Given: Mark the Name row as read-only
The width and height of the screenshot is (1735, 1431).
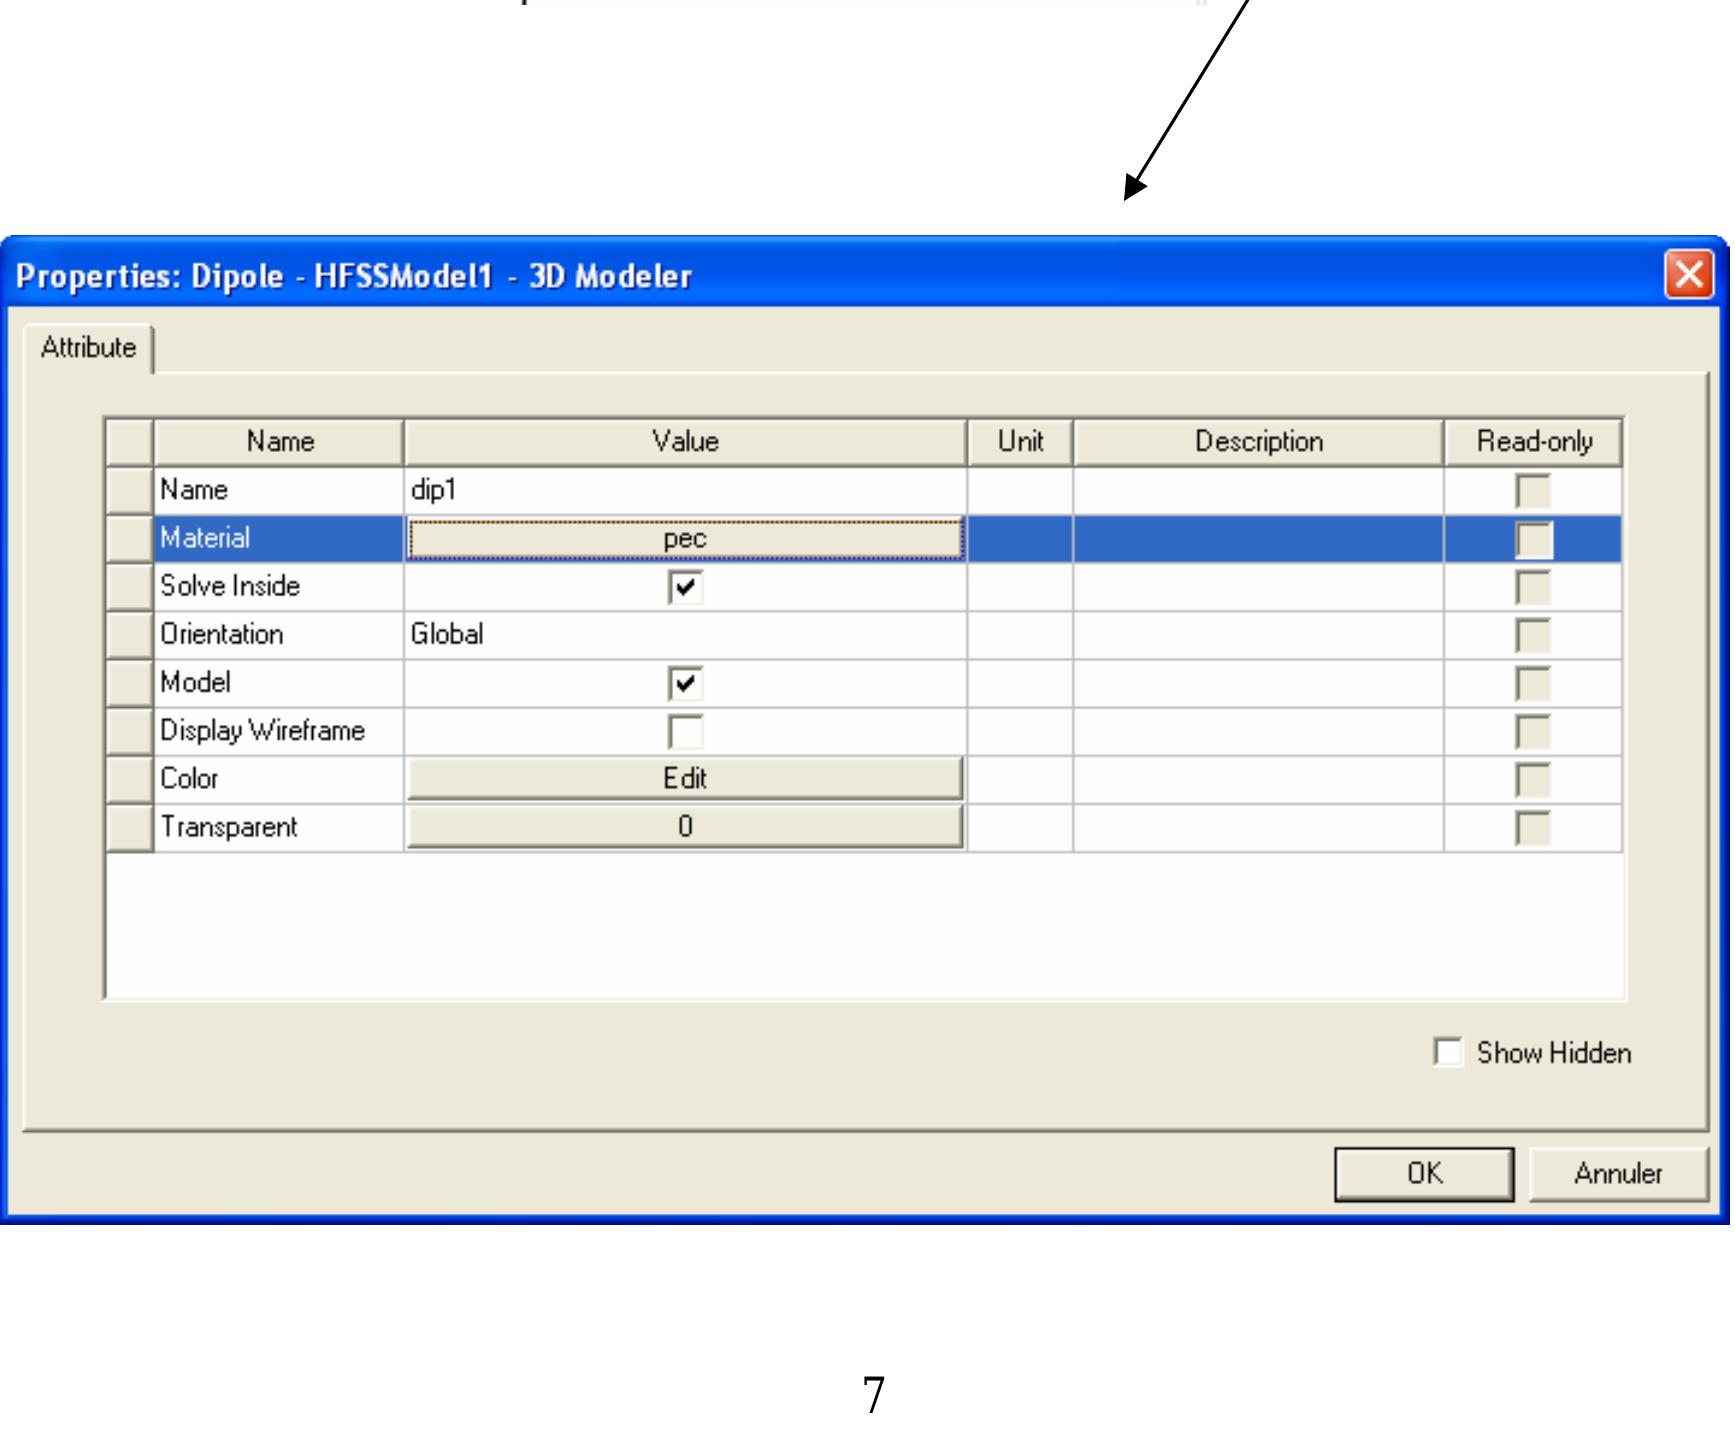Looking at the screenshot, I should (x=1532, y=491).
